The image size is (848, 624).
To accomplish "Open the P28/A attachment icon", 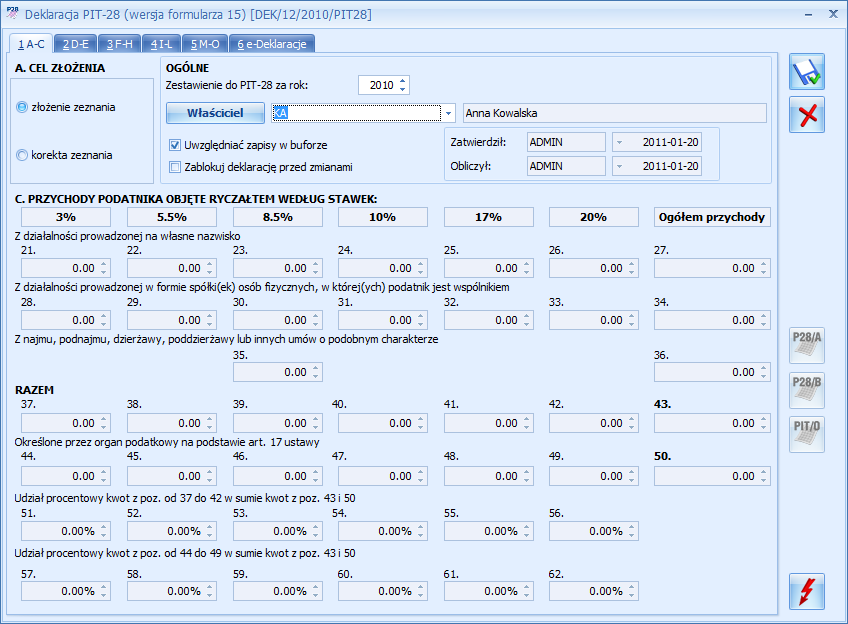I will tap(806, 345).
